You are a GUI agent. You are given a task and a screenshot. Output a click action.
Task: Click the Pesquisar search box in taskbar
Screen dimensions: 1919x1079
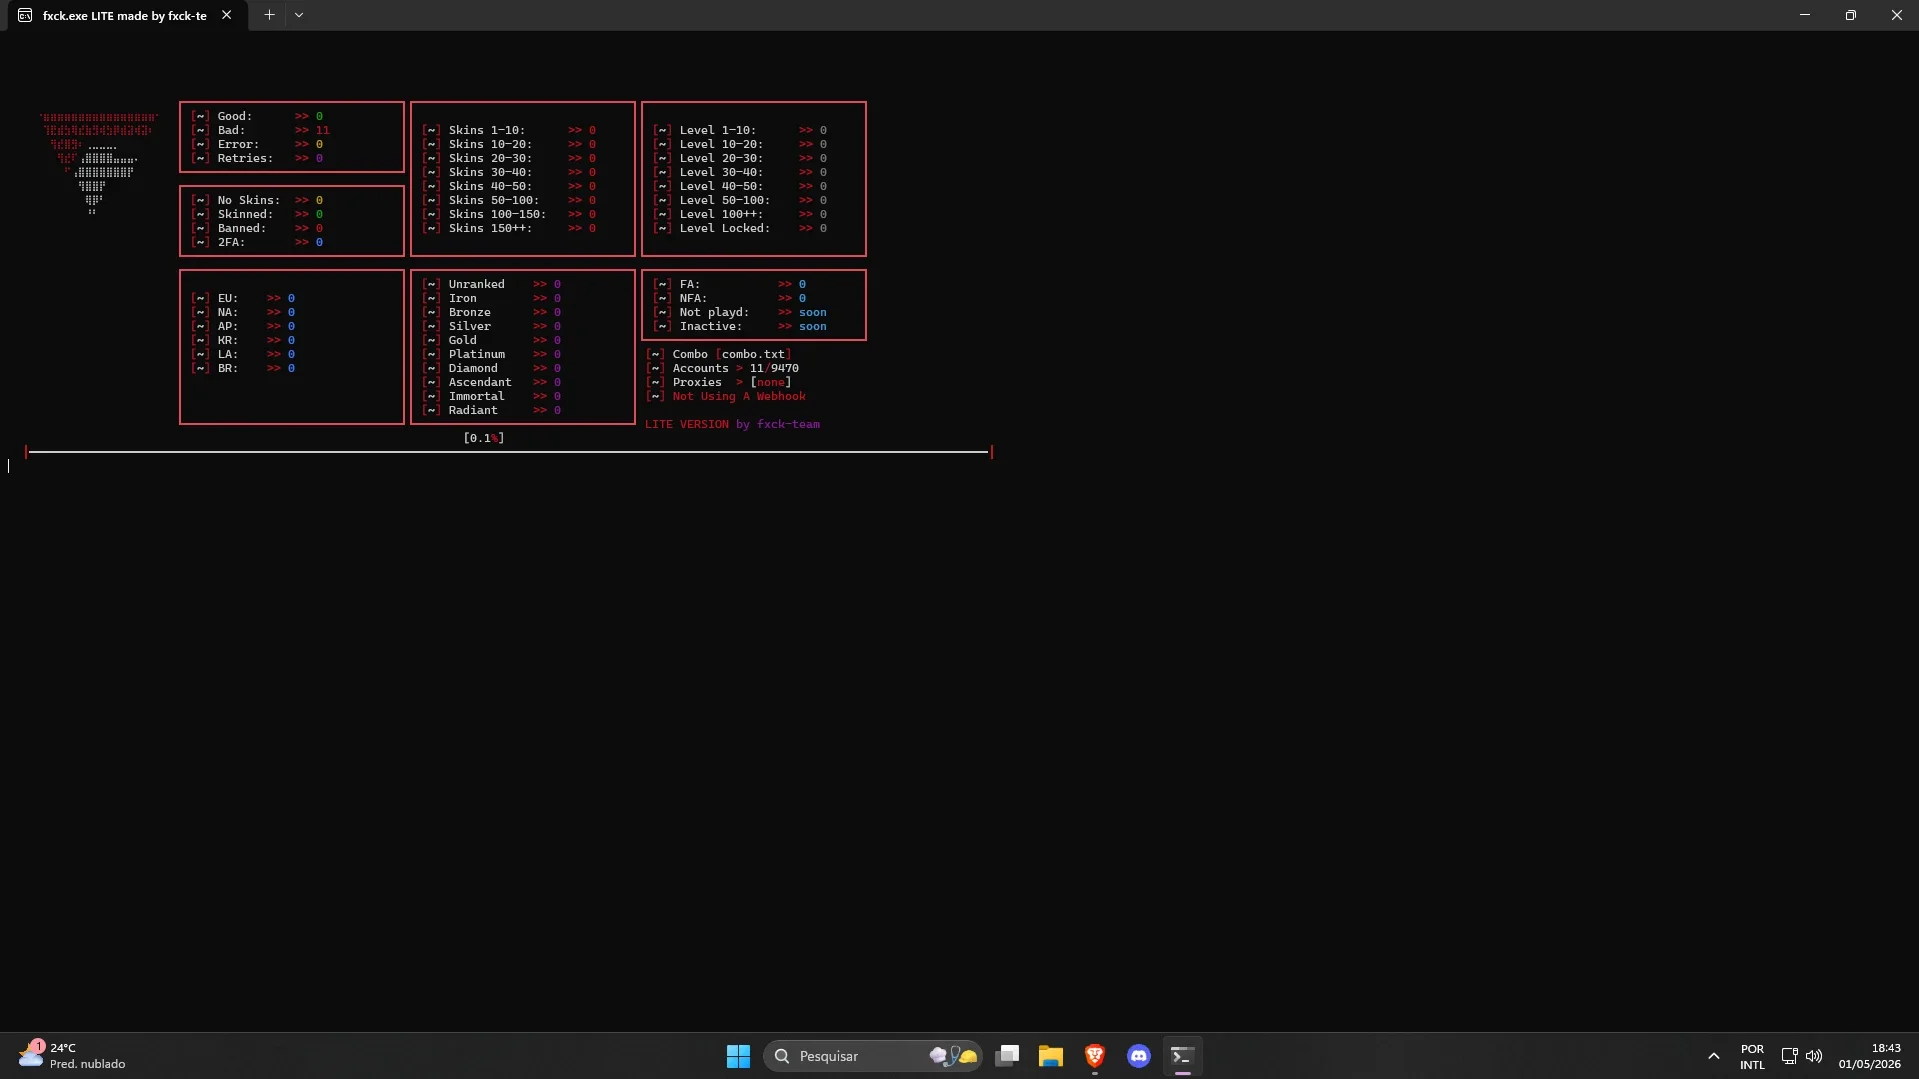(872, 1056)
